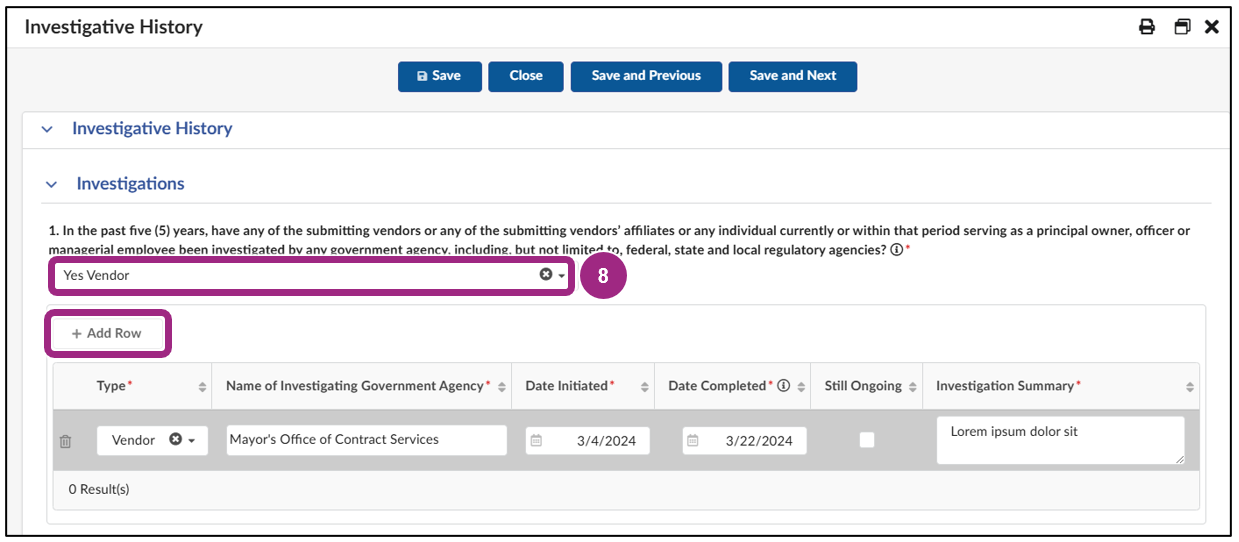Click info icon in Date Completed header
Image resolution: width=1239 pixels, height=542 pixels.
click(784, 386)
